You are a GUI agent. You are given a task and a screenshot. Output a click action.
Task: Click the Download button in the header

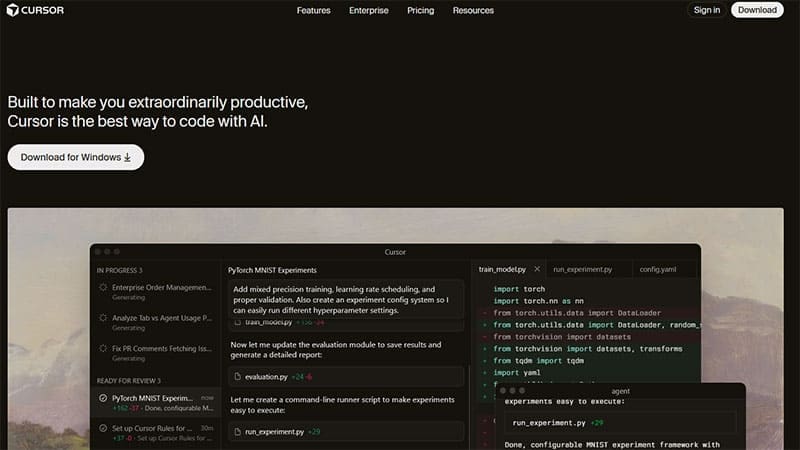(757, 10)
